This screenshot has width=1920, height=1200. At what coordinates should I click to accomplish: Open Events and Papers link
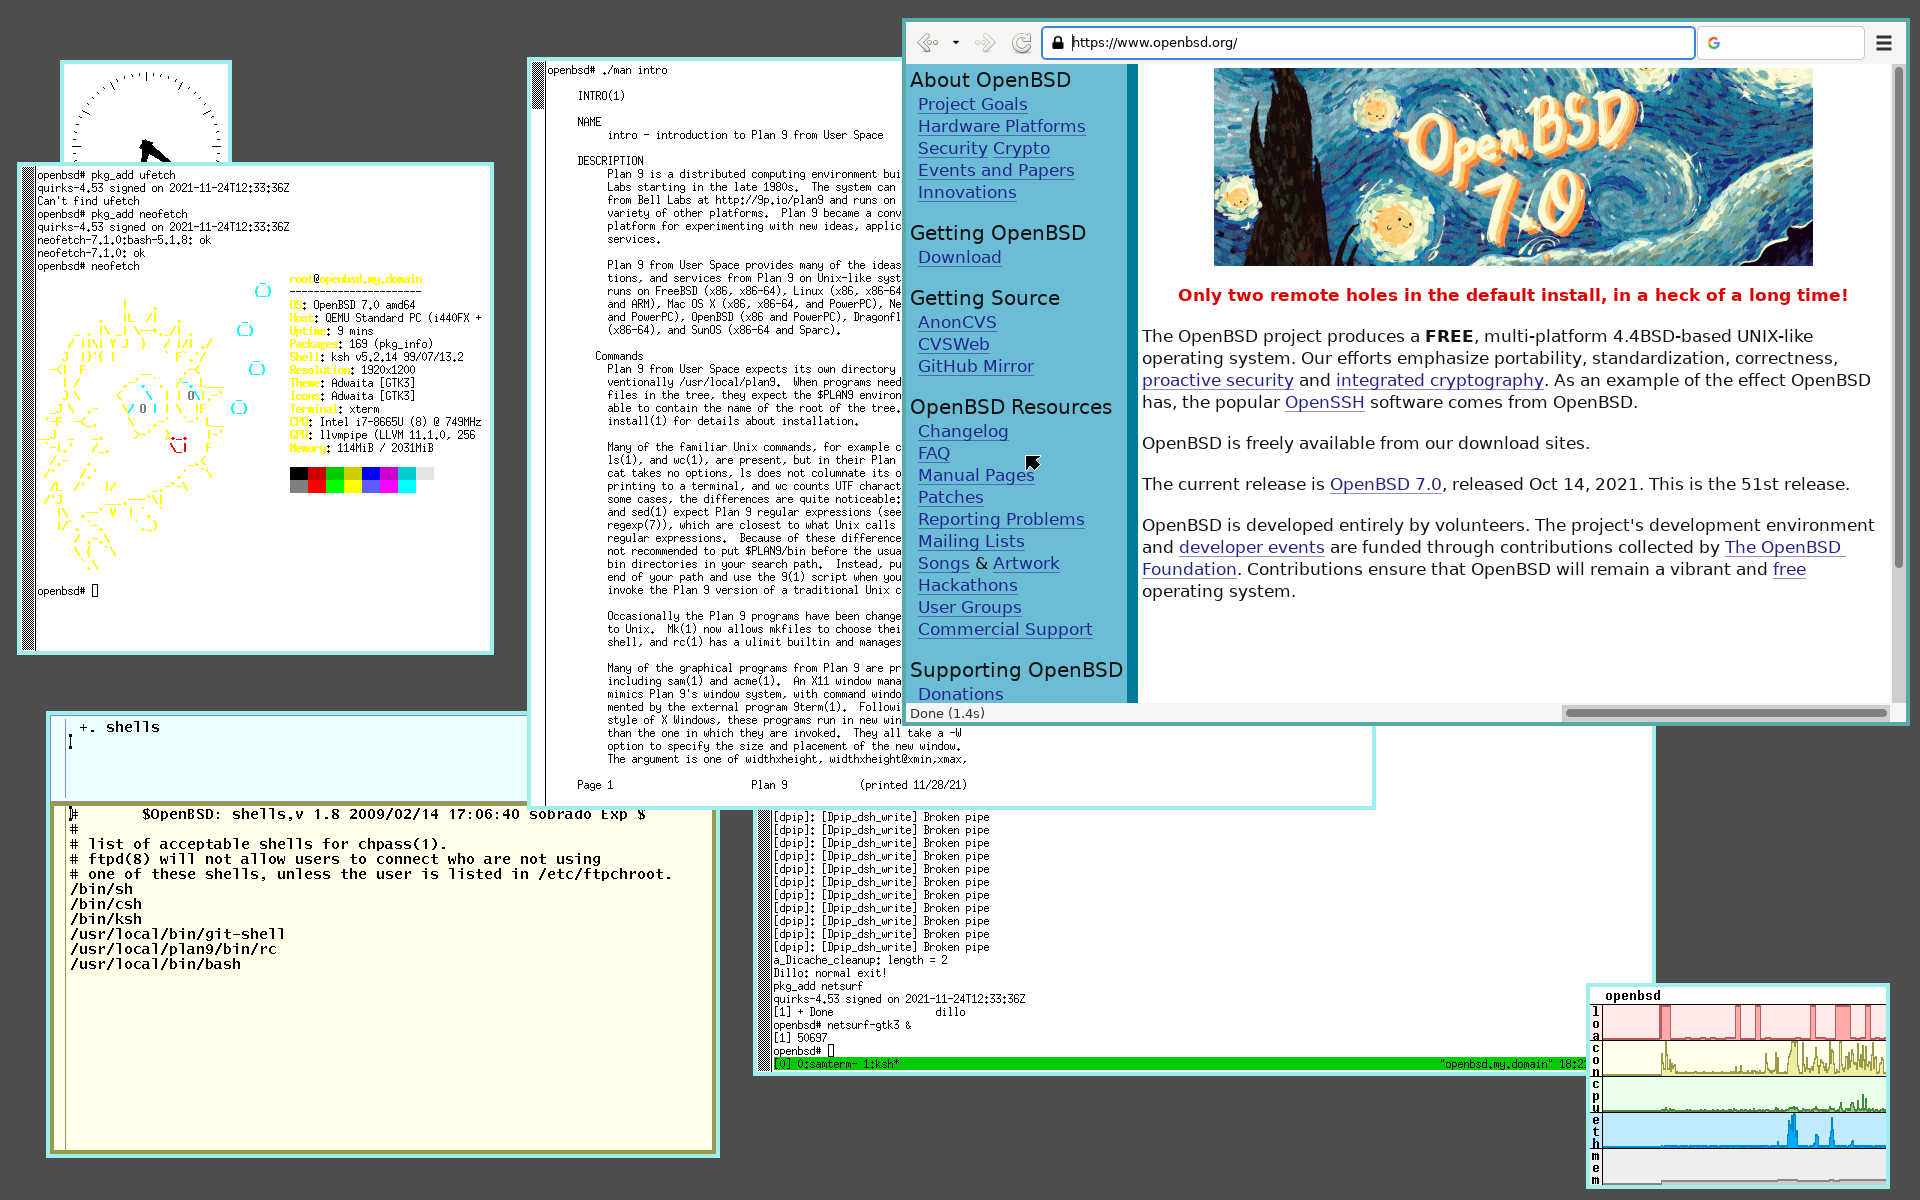[996, 170]
